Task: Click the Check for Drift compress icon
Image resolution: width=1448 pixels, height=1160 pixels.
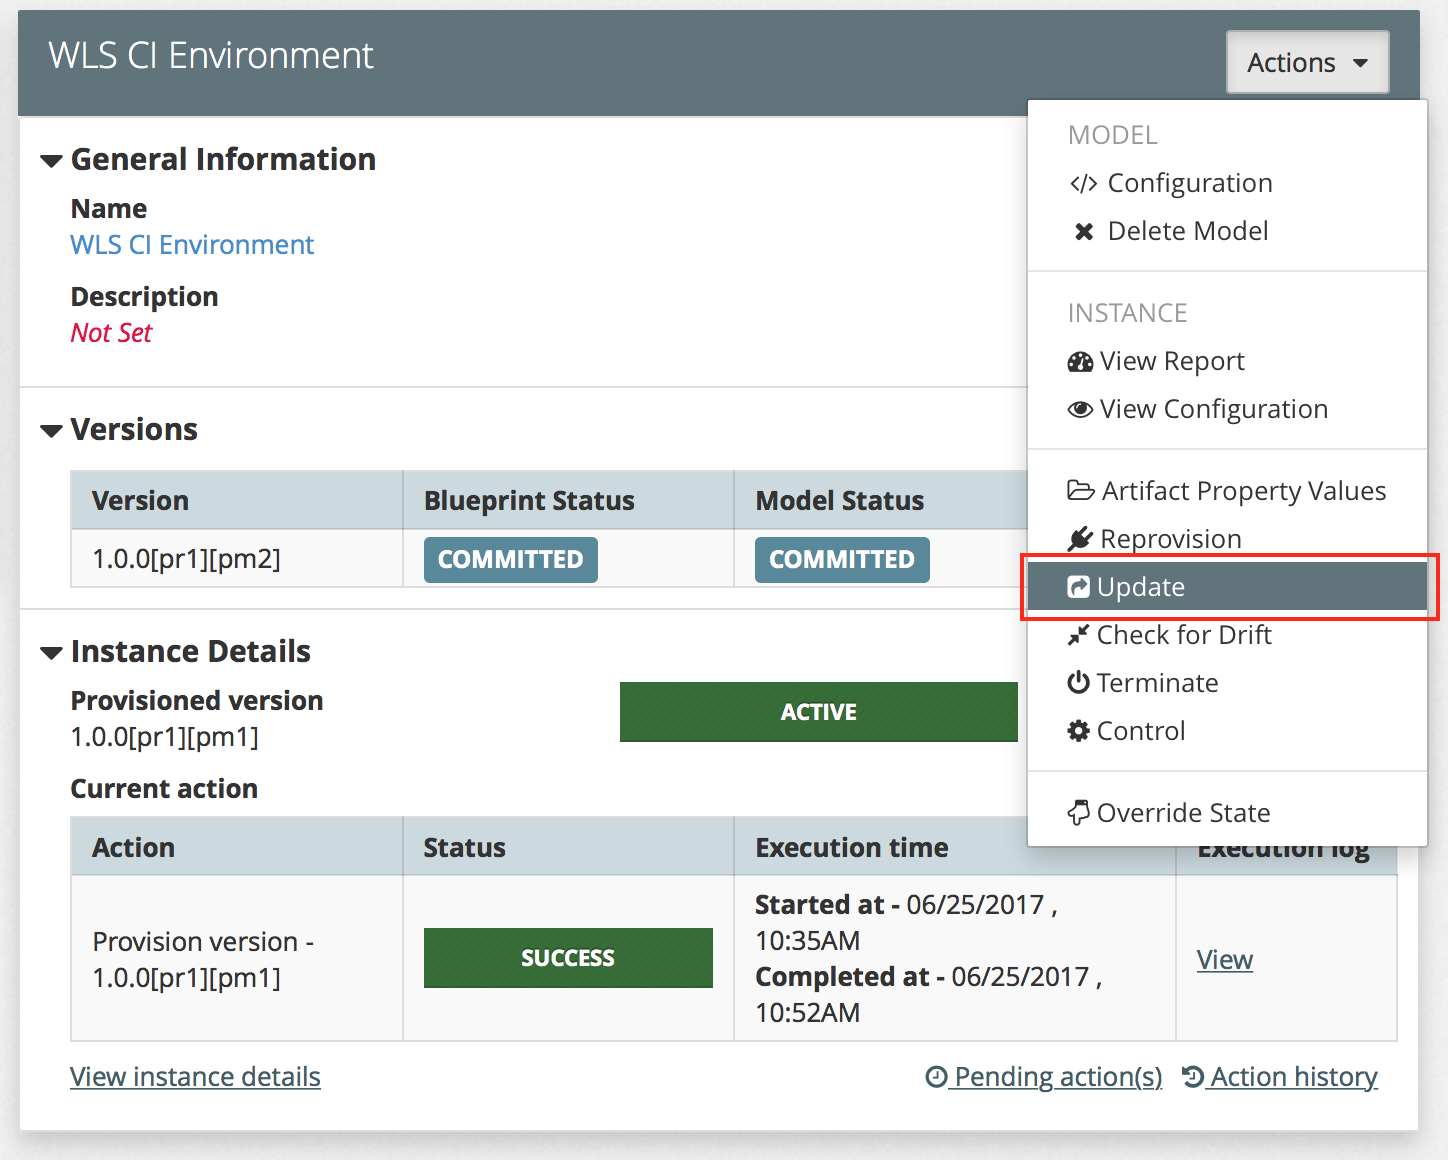Action: 1078,635
